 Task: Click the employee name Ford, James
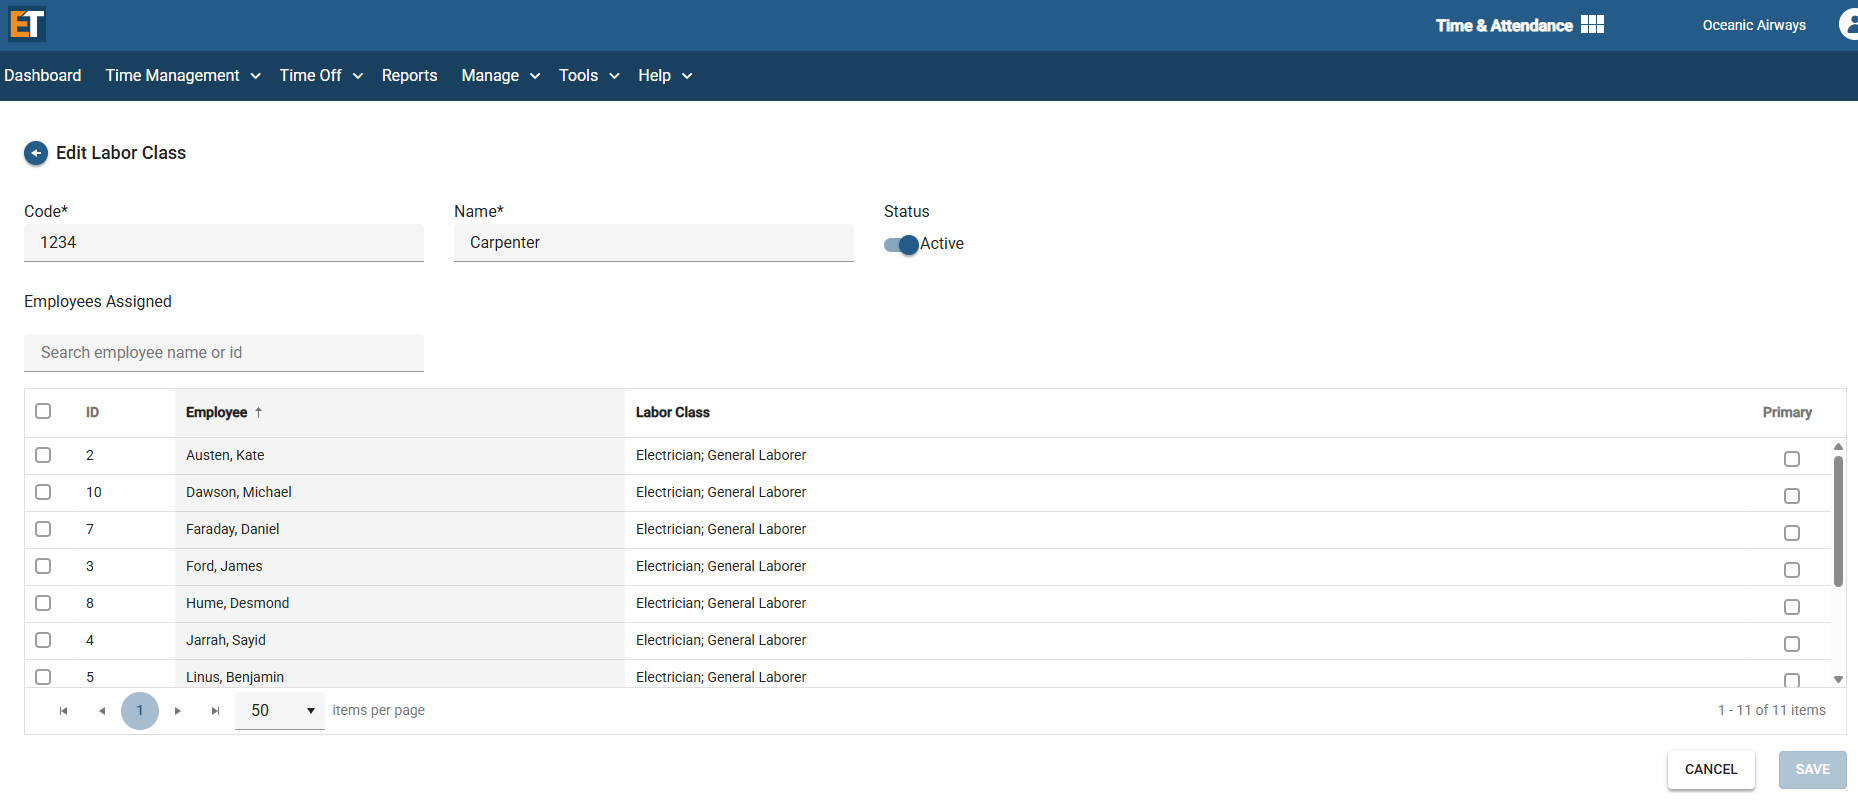[224, 566]
